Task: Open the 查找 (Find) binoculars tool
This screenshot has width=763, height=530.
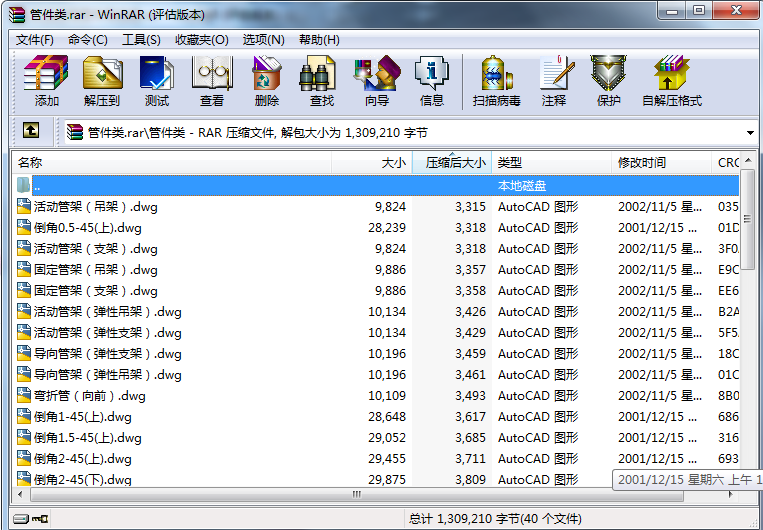Action: (x=322, y=81)
